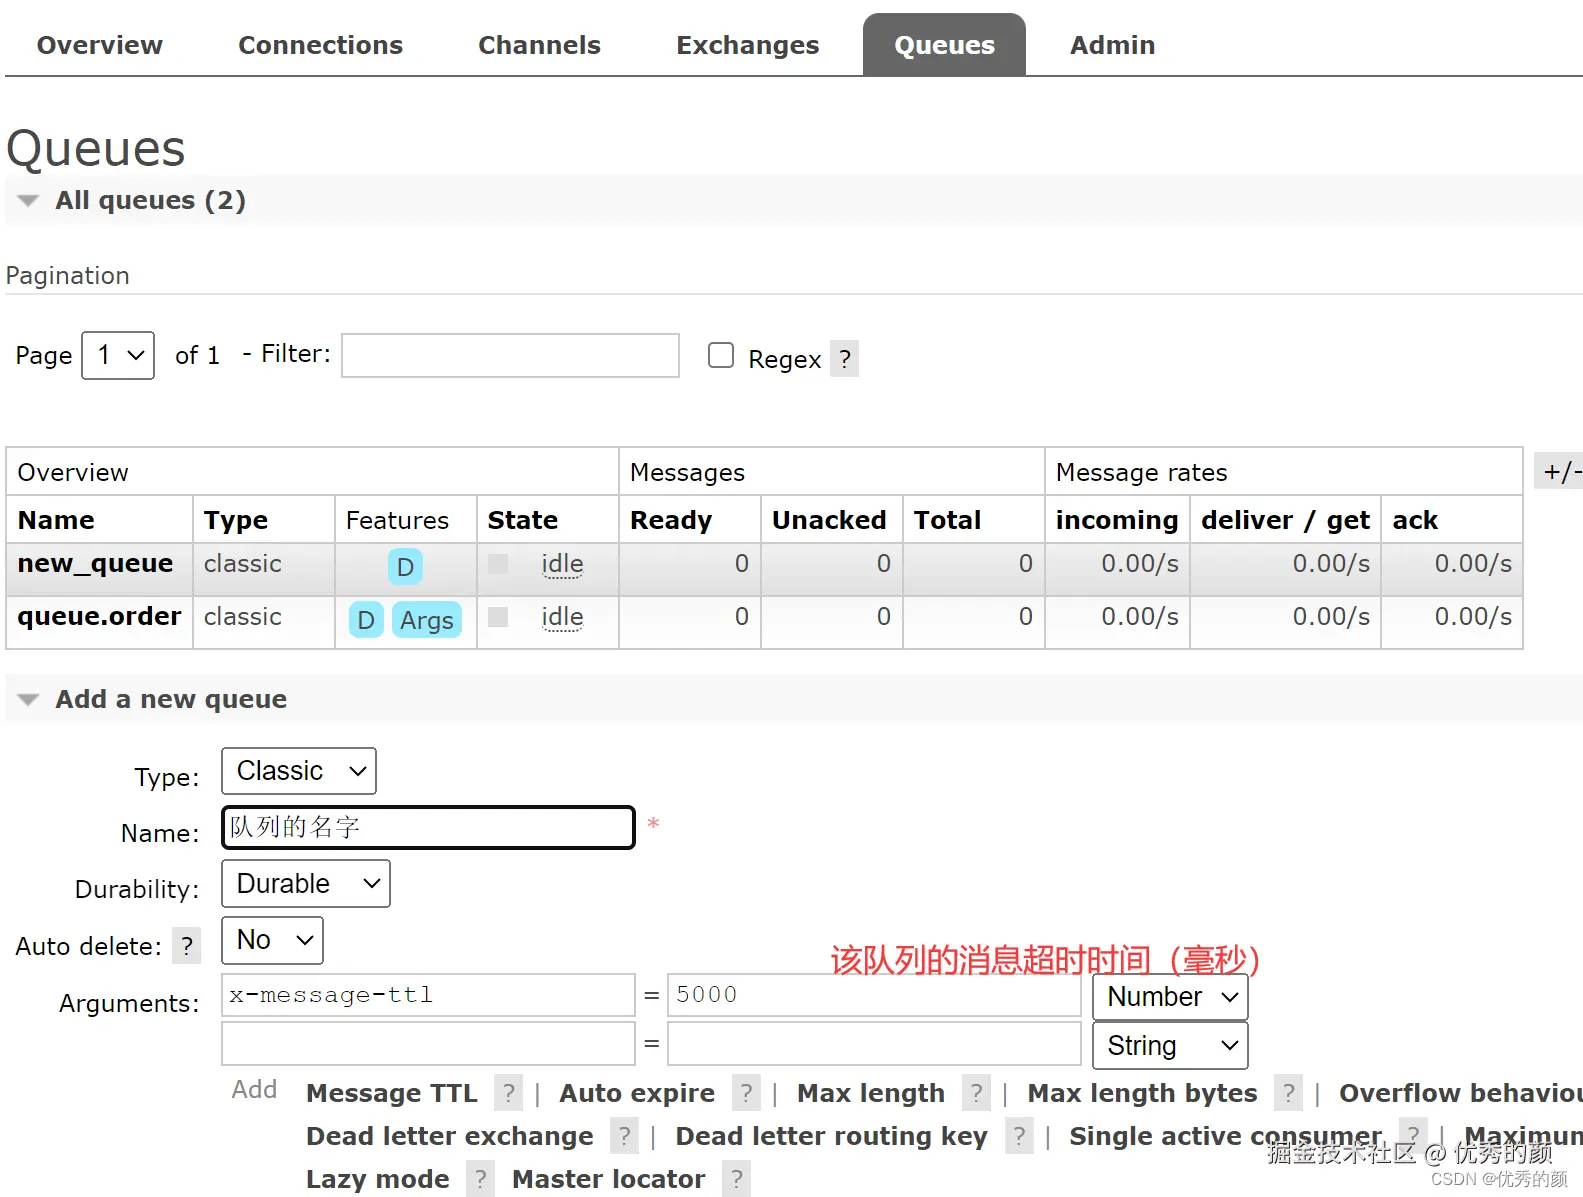Add the Dead letter routing key argument

pos(831,1136)
